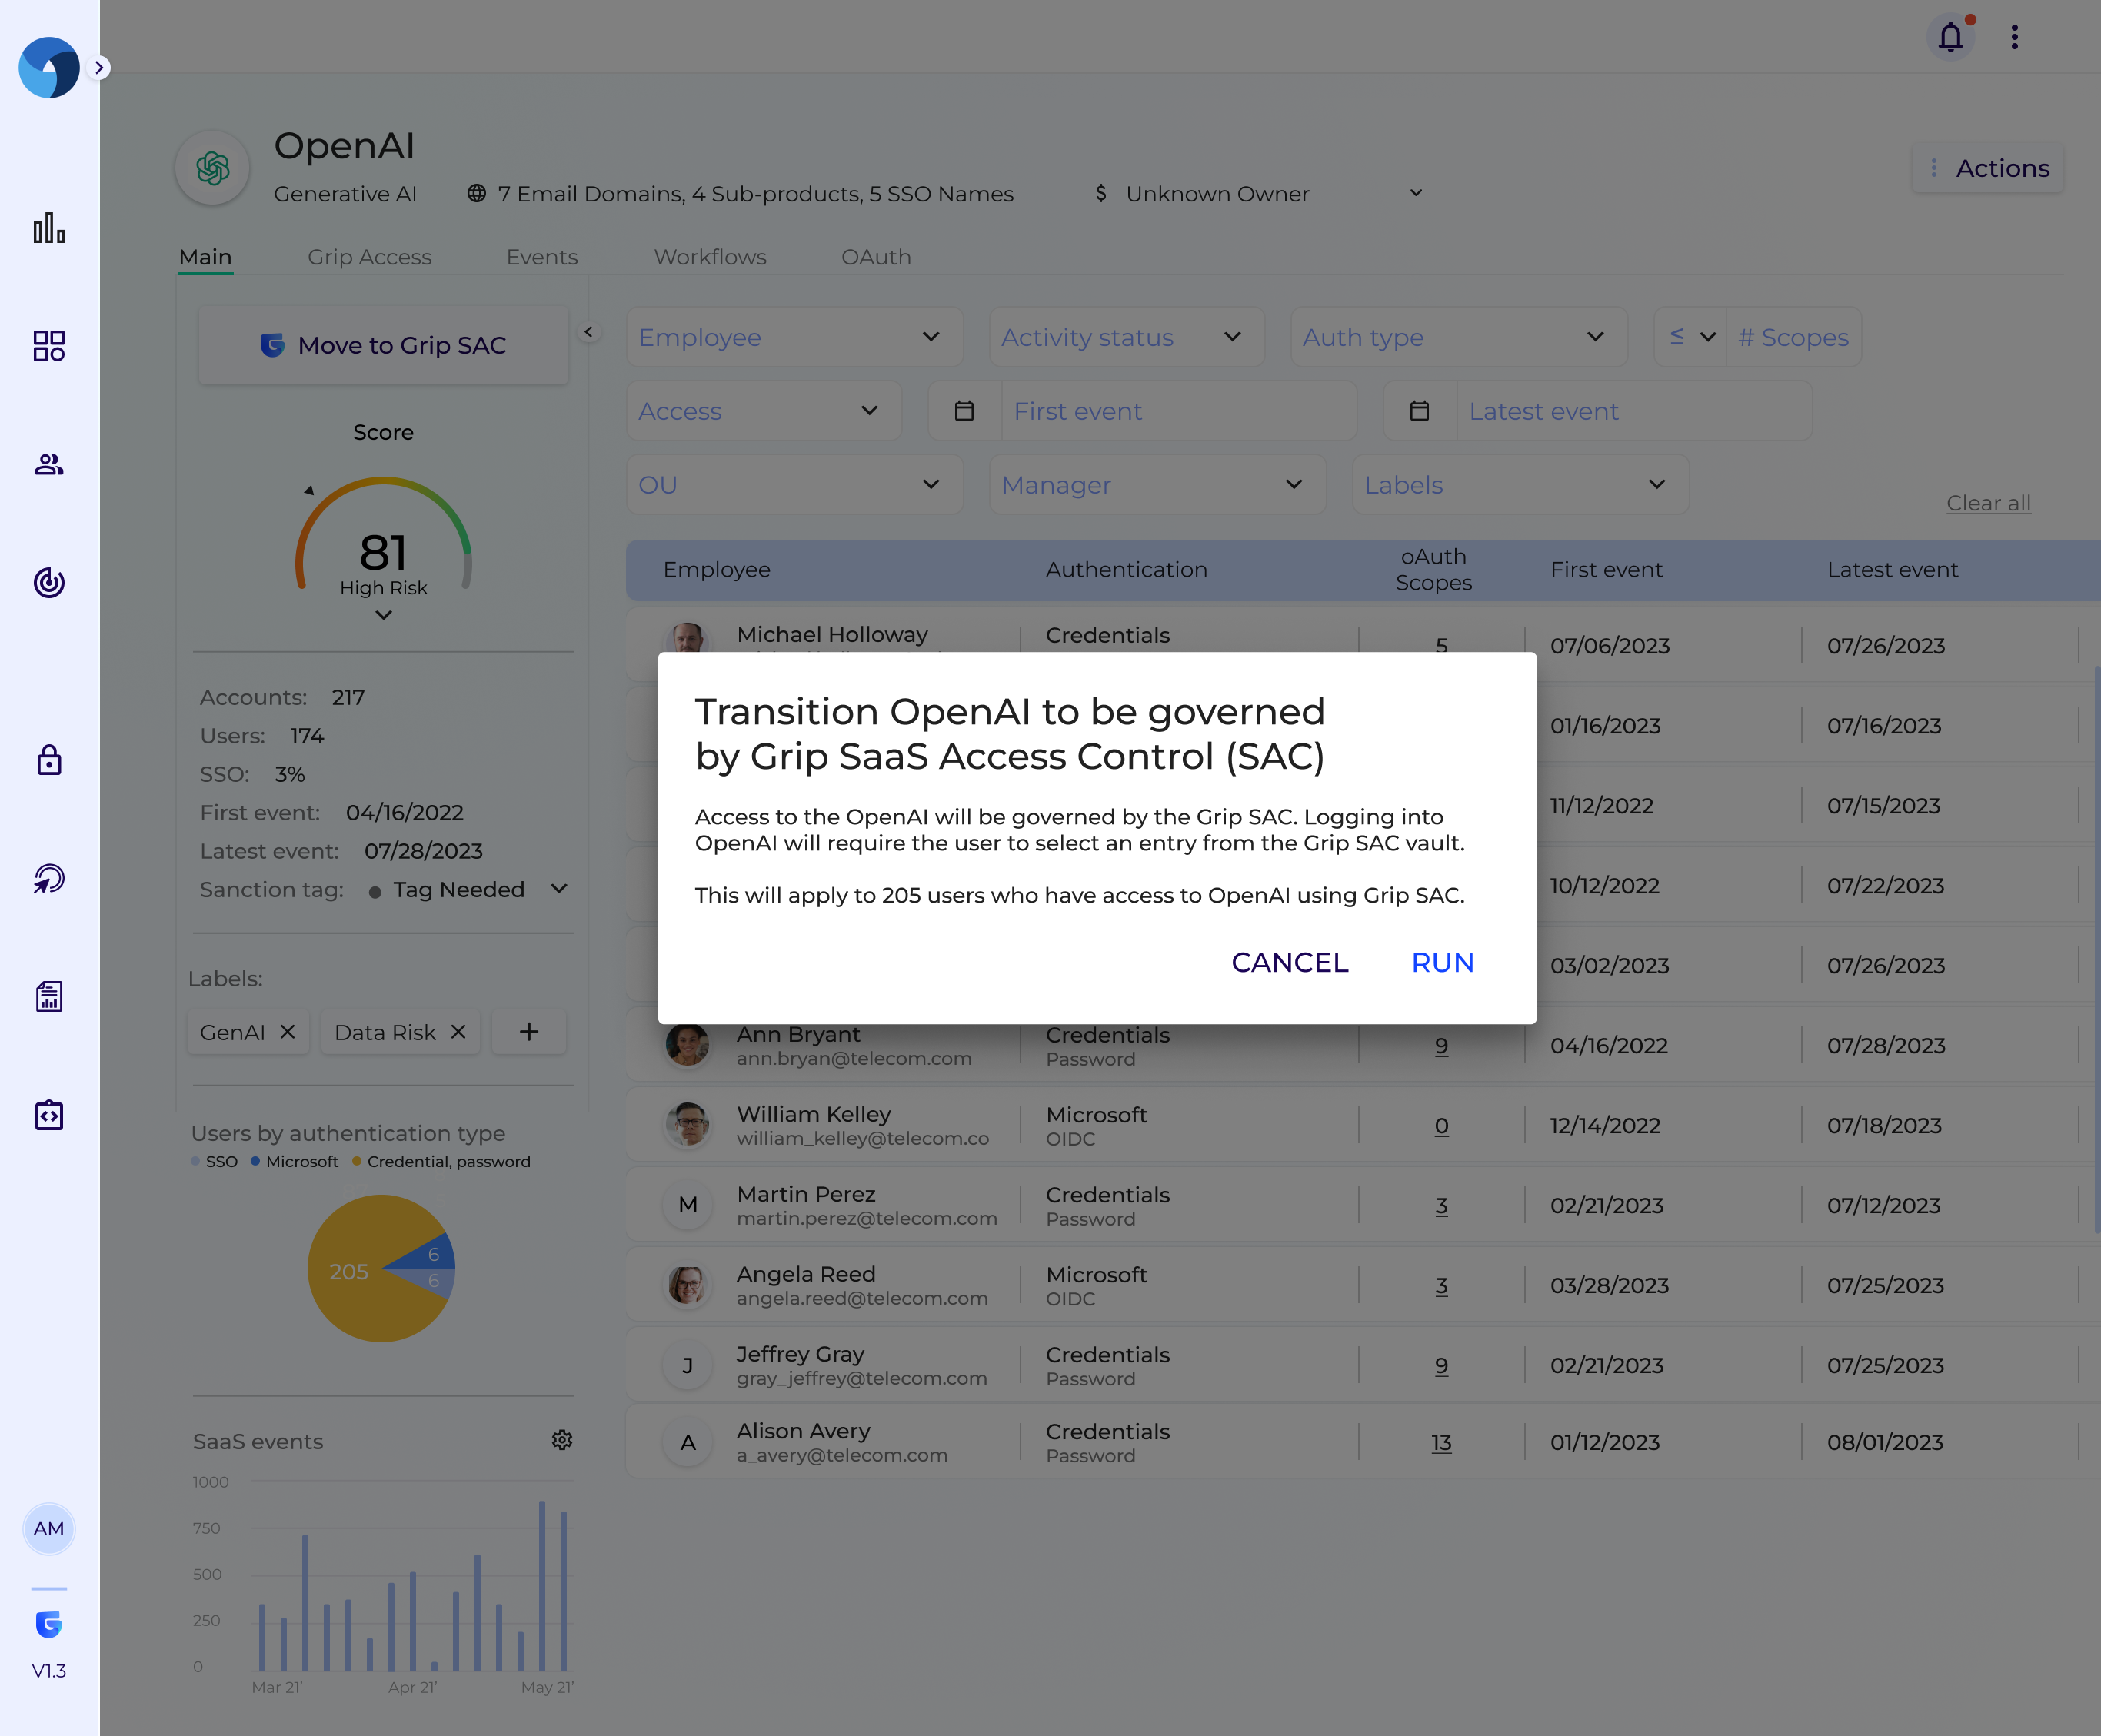Open the dashboard grid sidebar icon

[49, 345]
